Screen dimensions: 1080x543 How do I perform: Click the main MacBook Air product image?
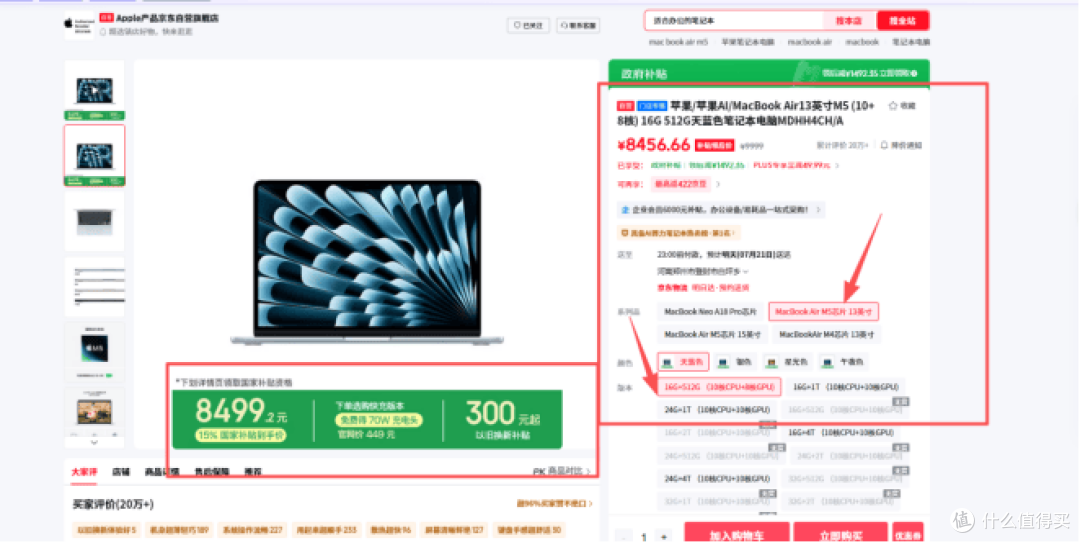tap(367, 263)
